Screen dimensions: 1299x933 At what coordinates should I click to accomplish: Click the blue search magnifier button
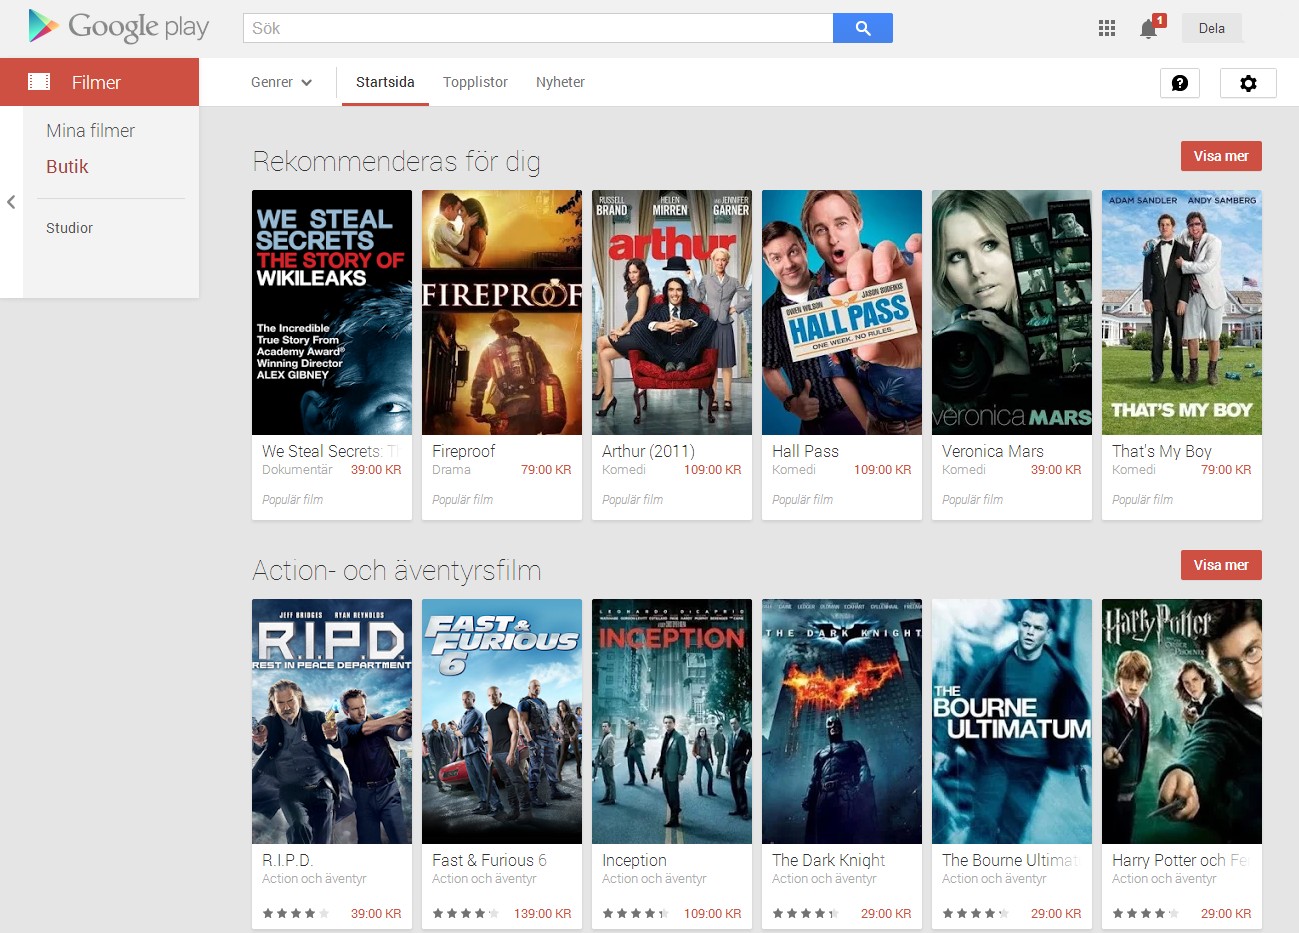[862, 28]
